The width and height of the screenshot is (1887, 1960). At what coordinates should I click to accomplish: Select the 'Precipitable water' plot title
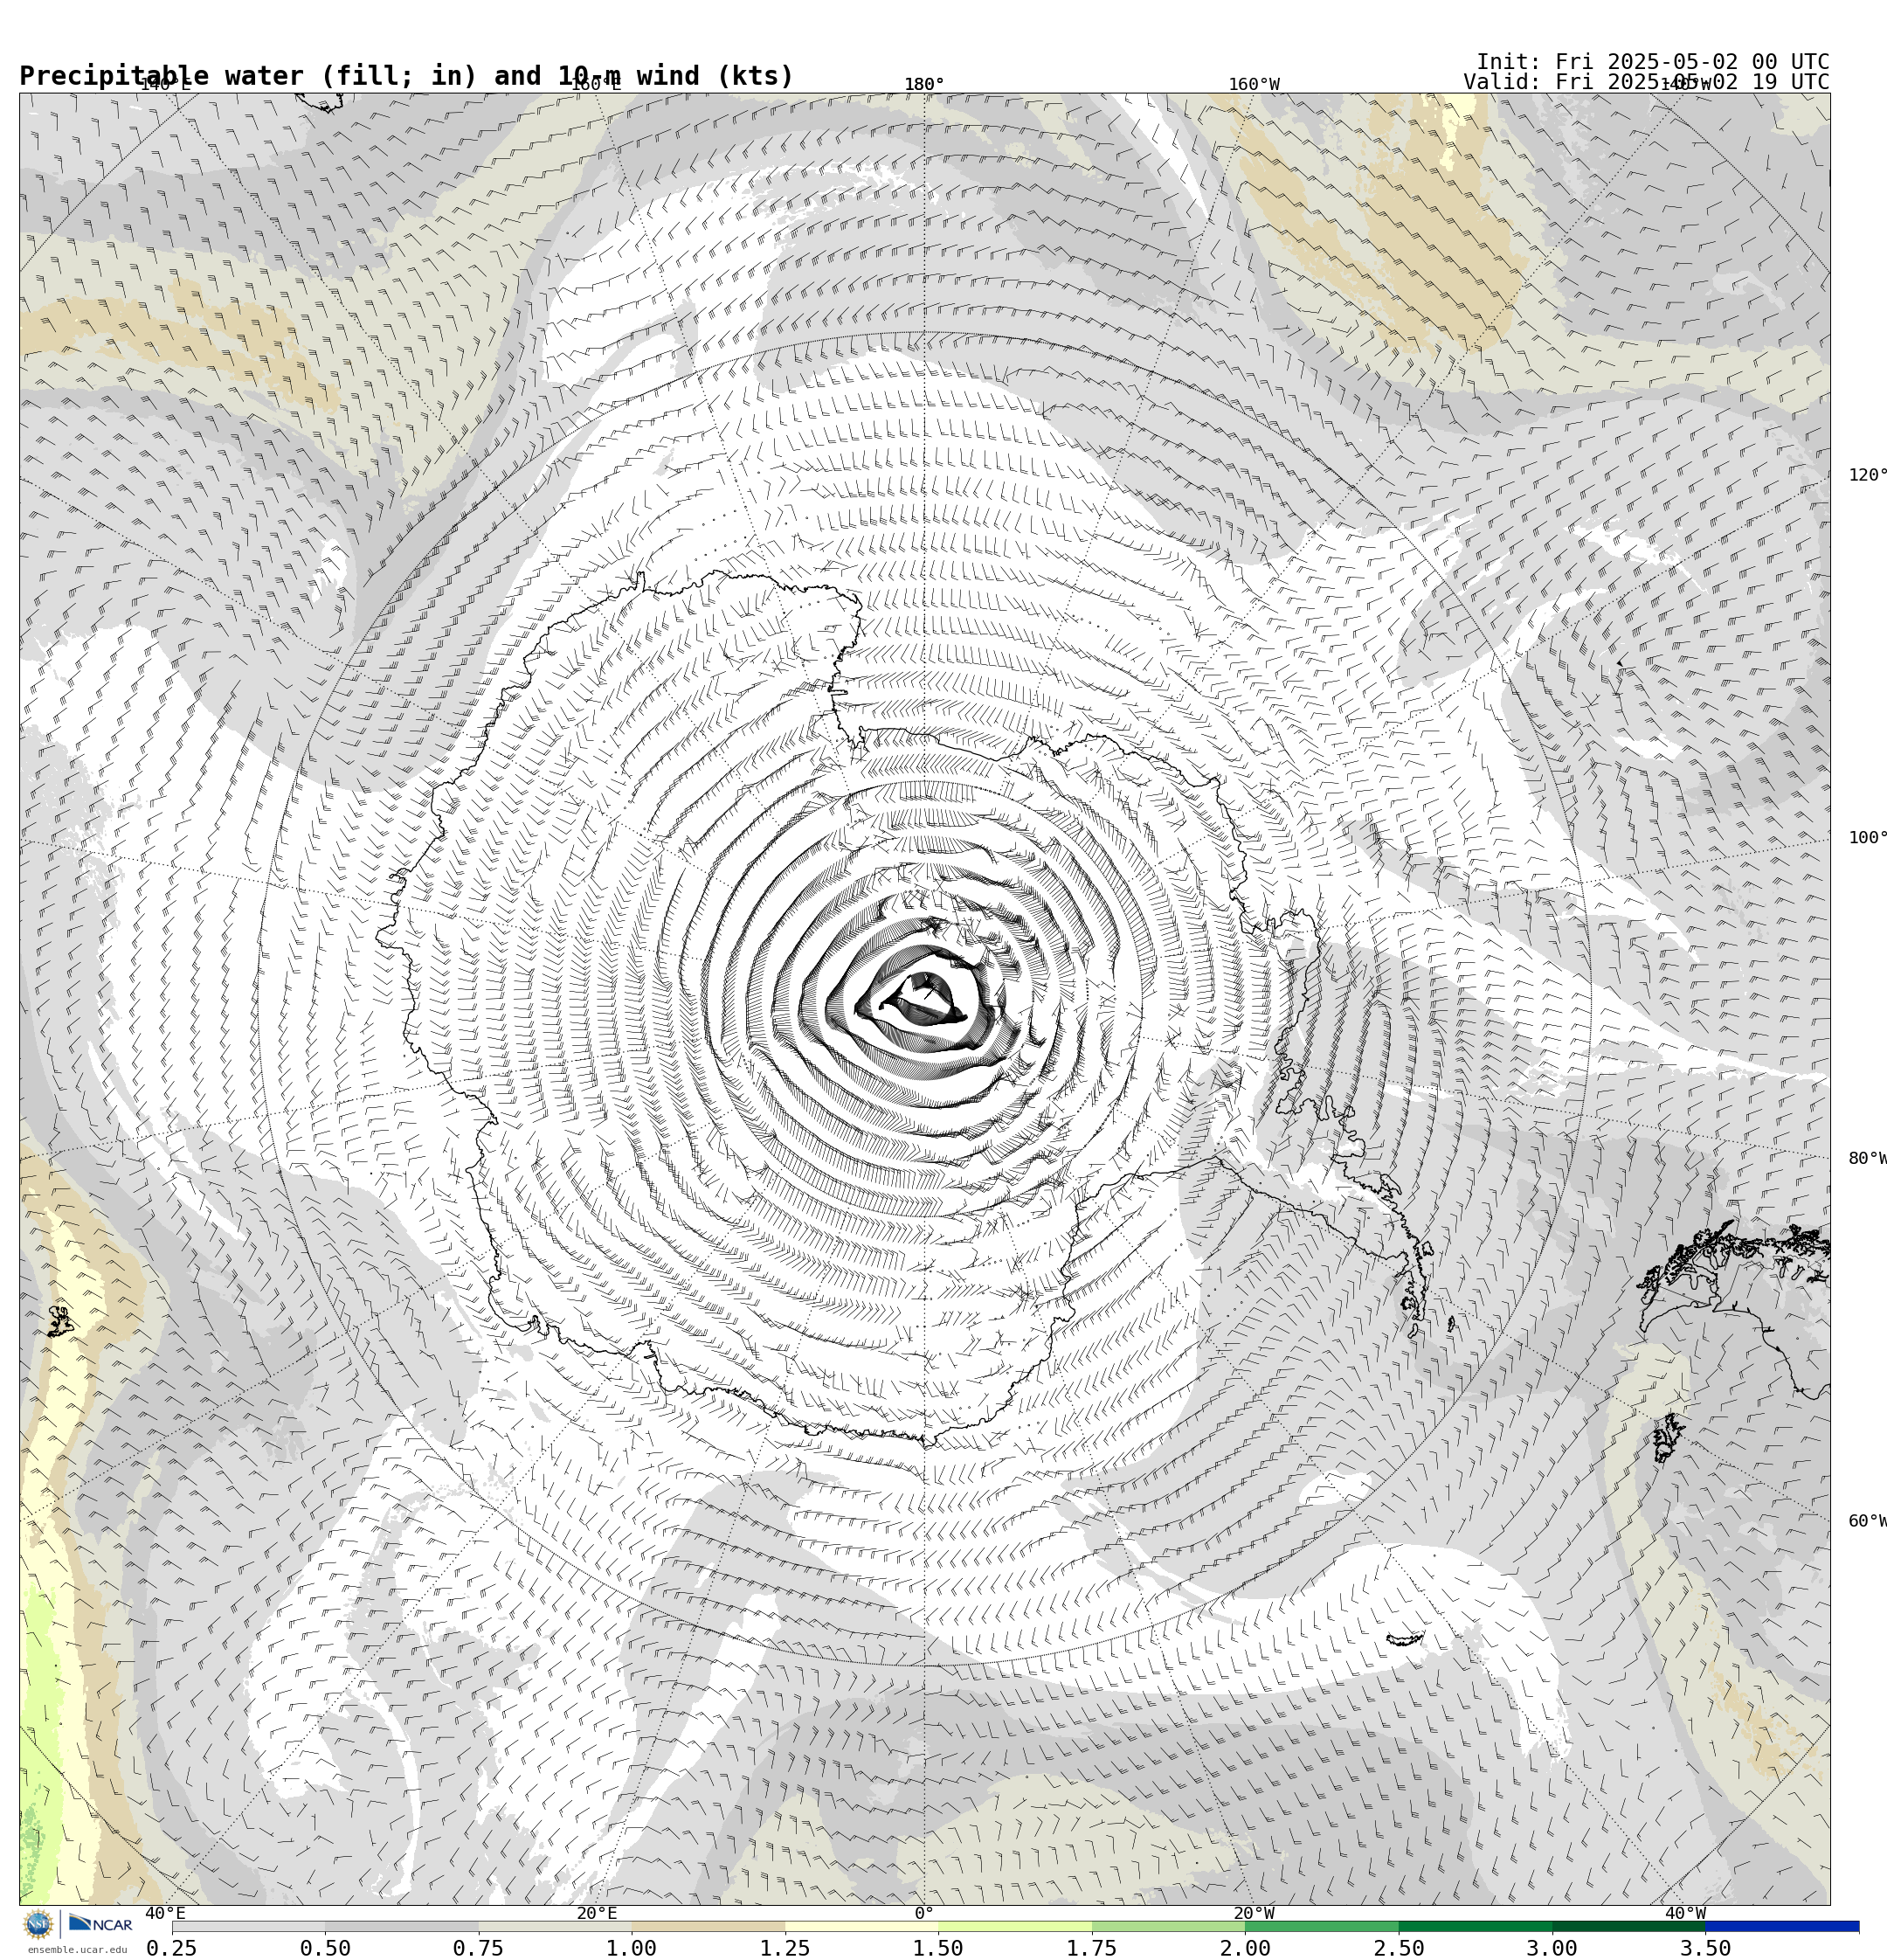[x=406, y=76]
